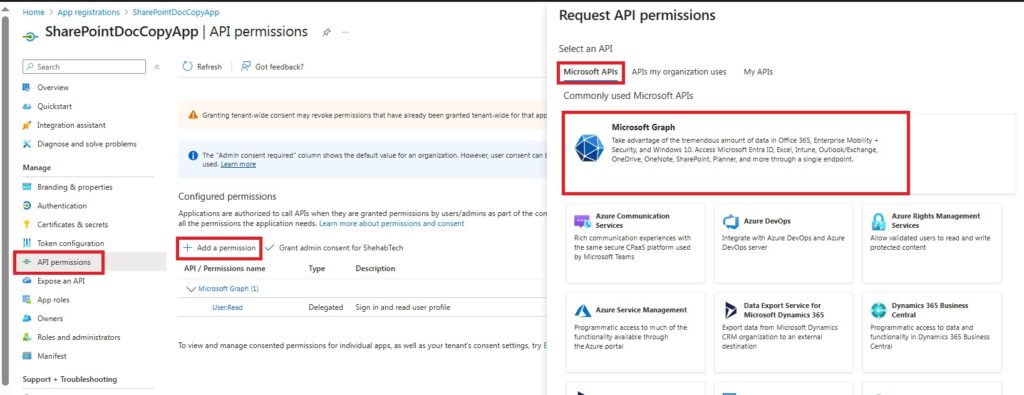This screenshot has width=1024, height=395.
Task: Click the Azure DevOps icon
Action: (x=731, y=221)
